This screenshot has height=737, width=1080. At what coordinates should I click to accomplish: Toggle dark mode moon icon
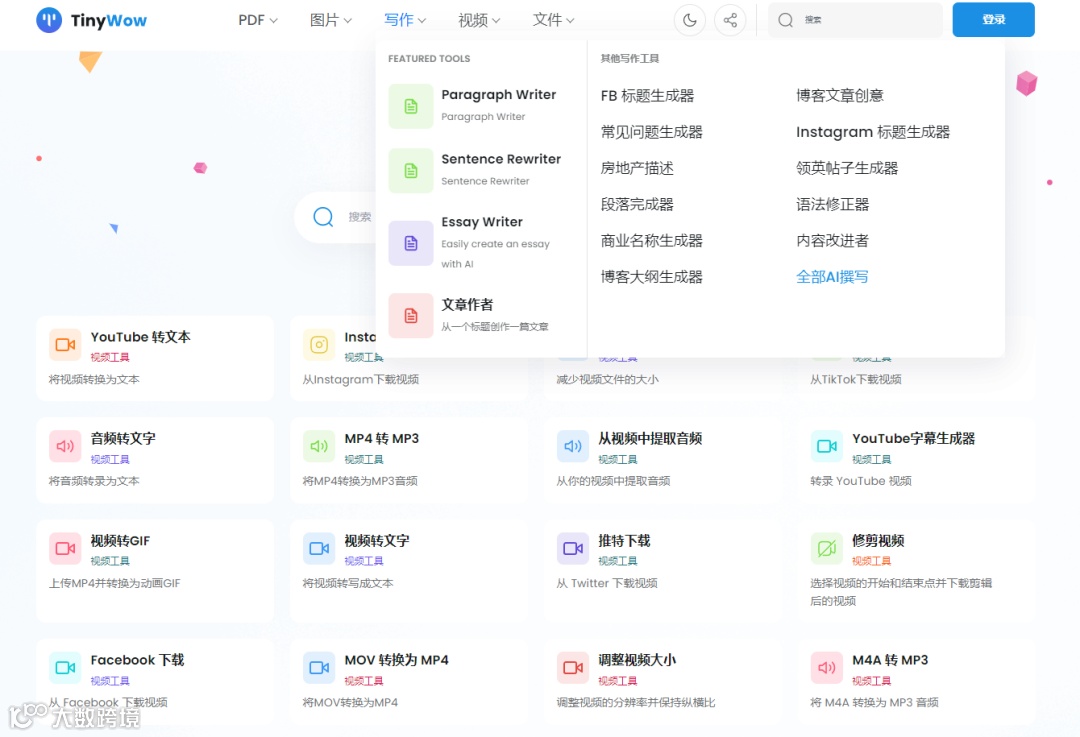tap(689, 20)
